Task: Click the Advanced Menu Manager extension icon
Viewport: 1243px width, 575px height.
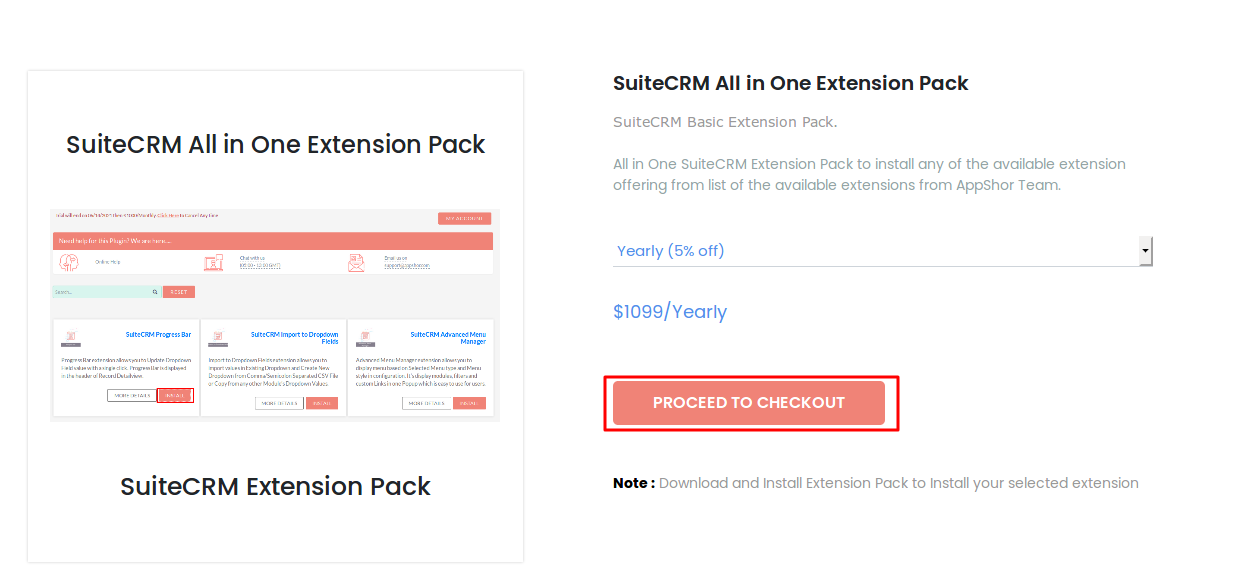Action: pos(364,338)
